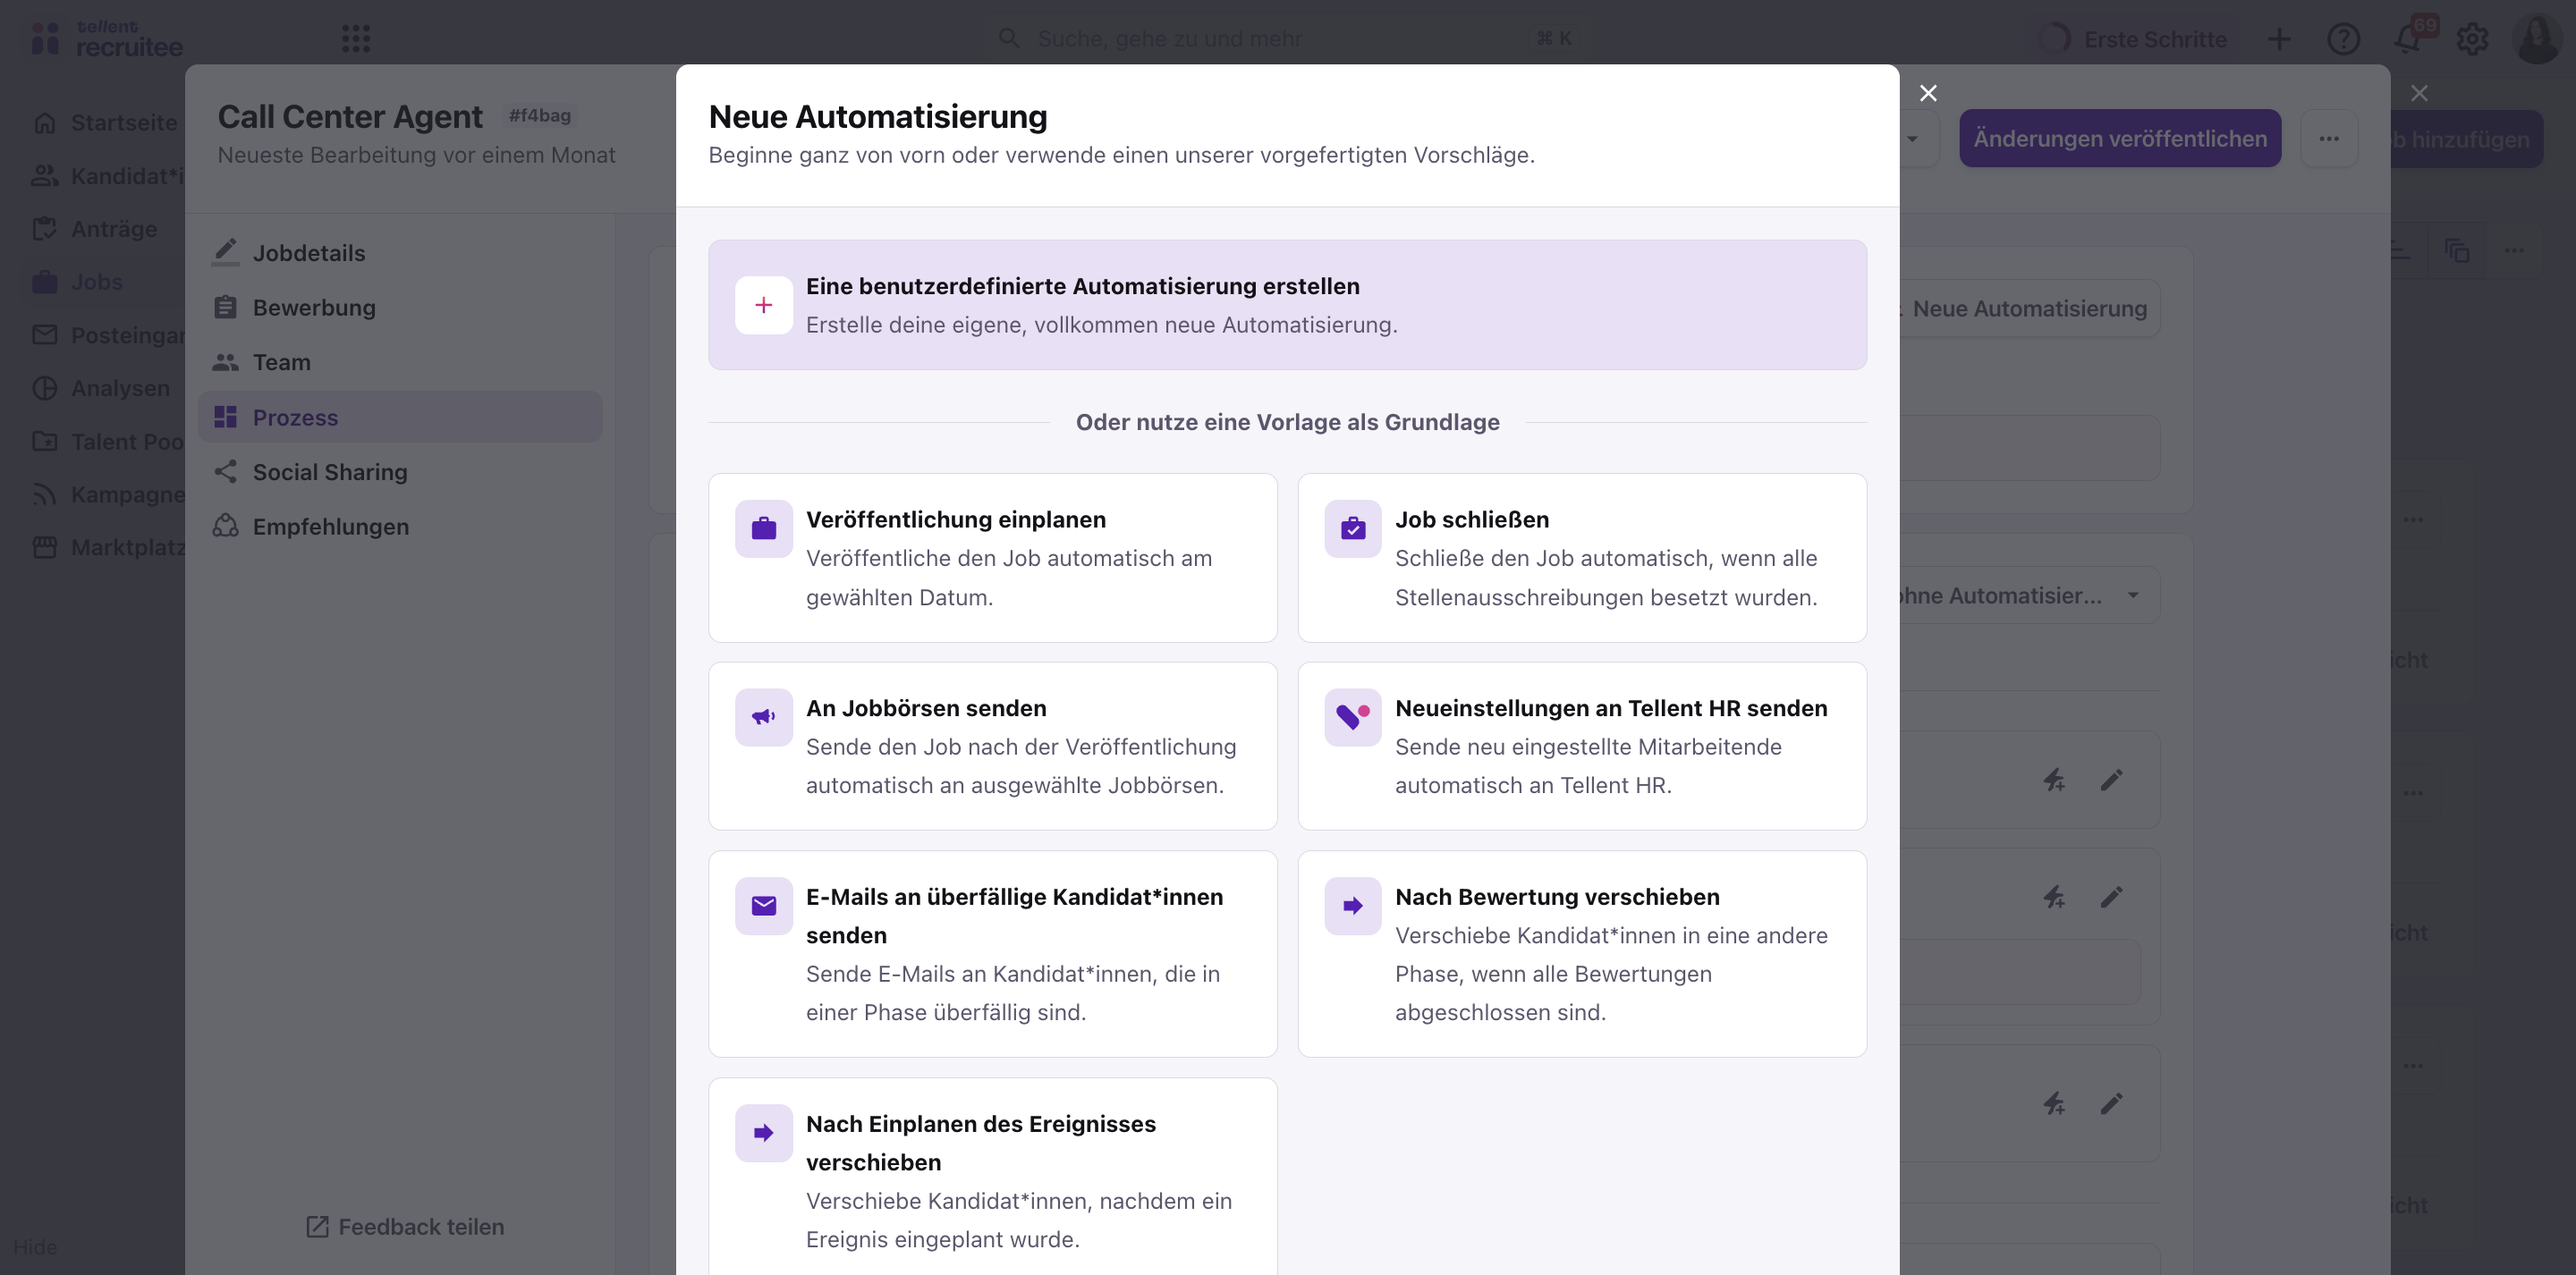The width and height of the screenshot is (2576, 1275).
Task: Open the notifications bell icon
Action: point(2408,39)
